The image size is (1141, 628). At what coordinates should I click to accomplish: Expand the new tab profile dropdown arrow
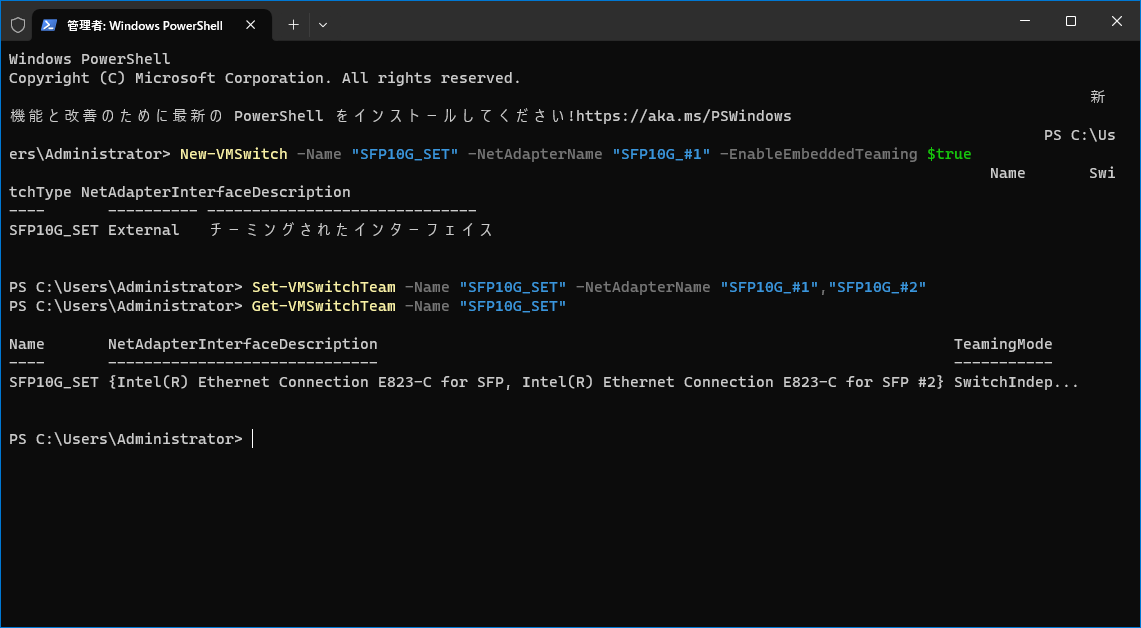pyautogui.click(x=323, y=25)
